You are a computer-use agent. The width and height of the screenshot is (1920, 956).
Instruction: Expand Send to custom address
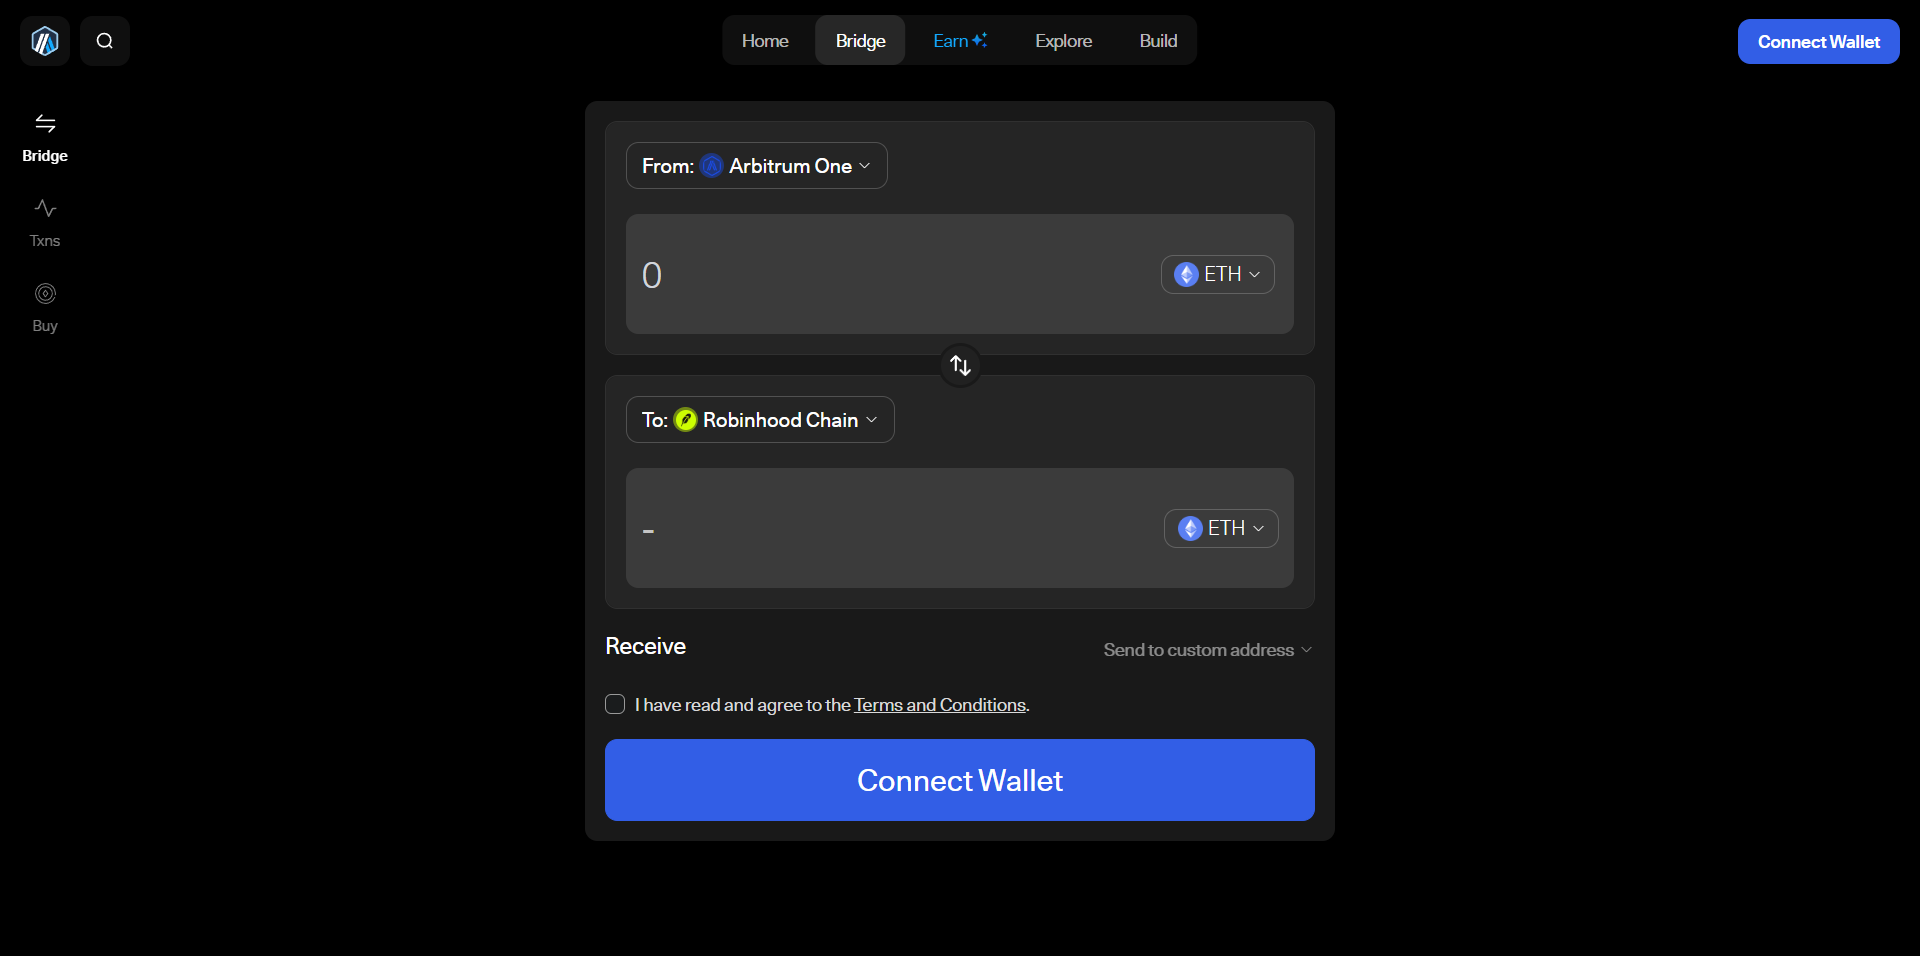[x=1207, y=650]
